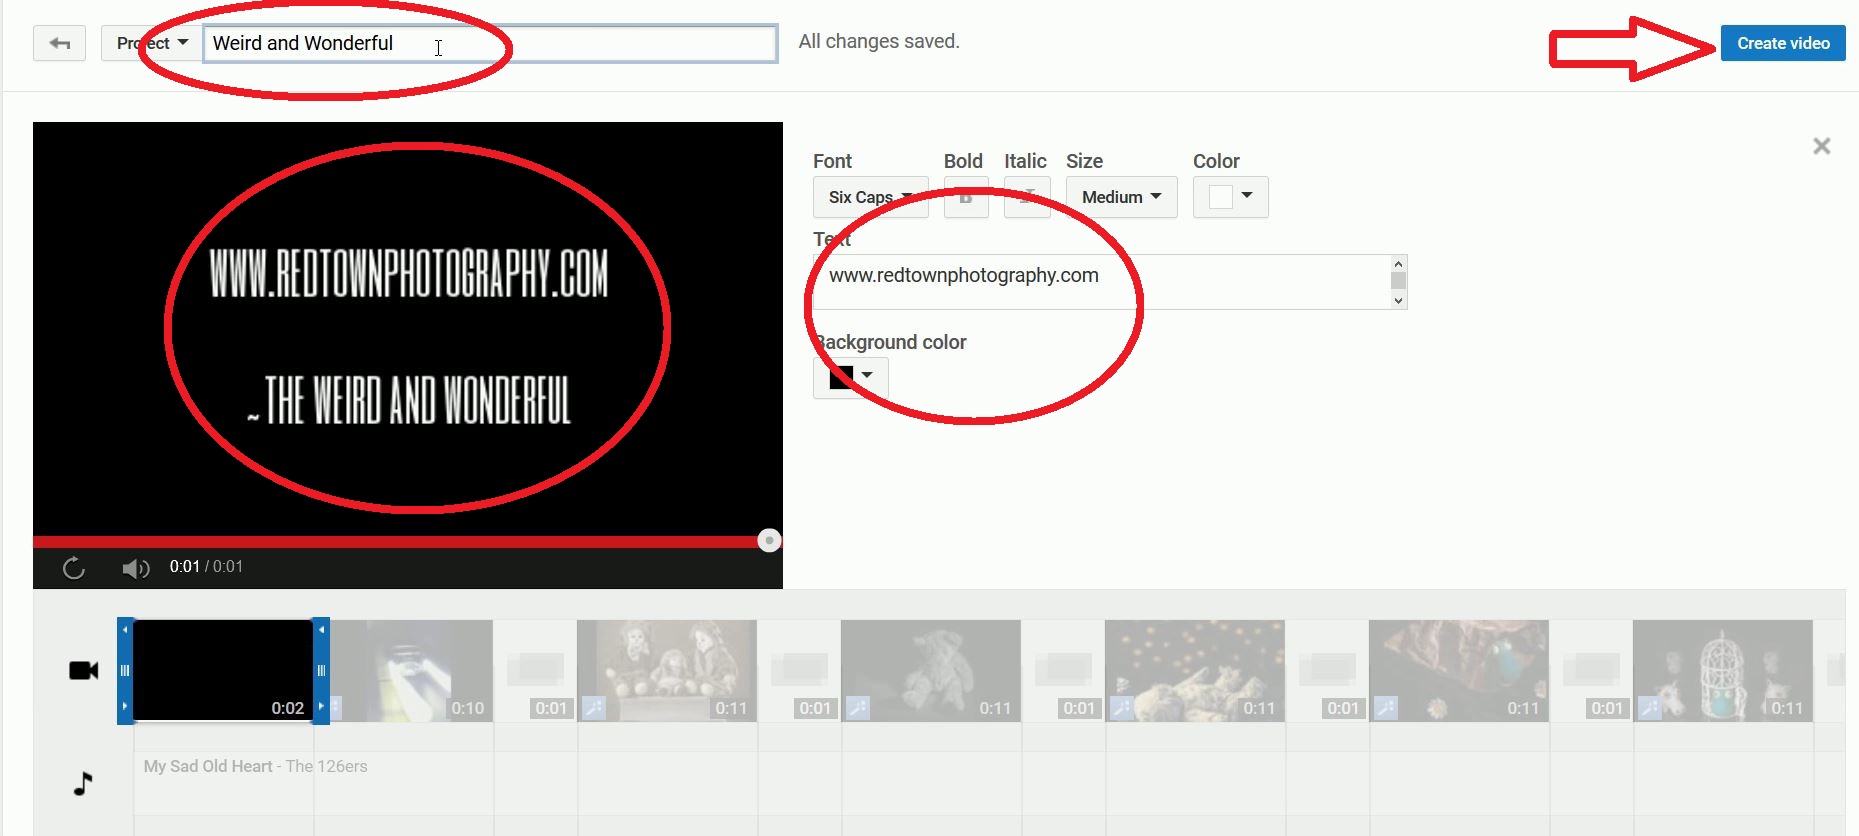Viewport: 1859px width, 836px height.
Task: Toggle Italic text formatting
Action: pos(1027,197)
